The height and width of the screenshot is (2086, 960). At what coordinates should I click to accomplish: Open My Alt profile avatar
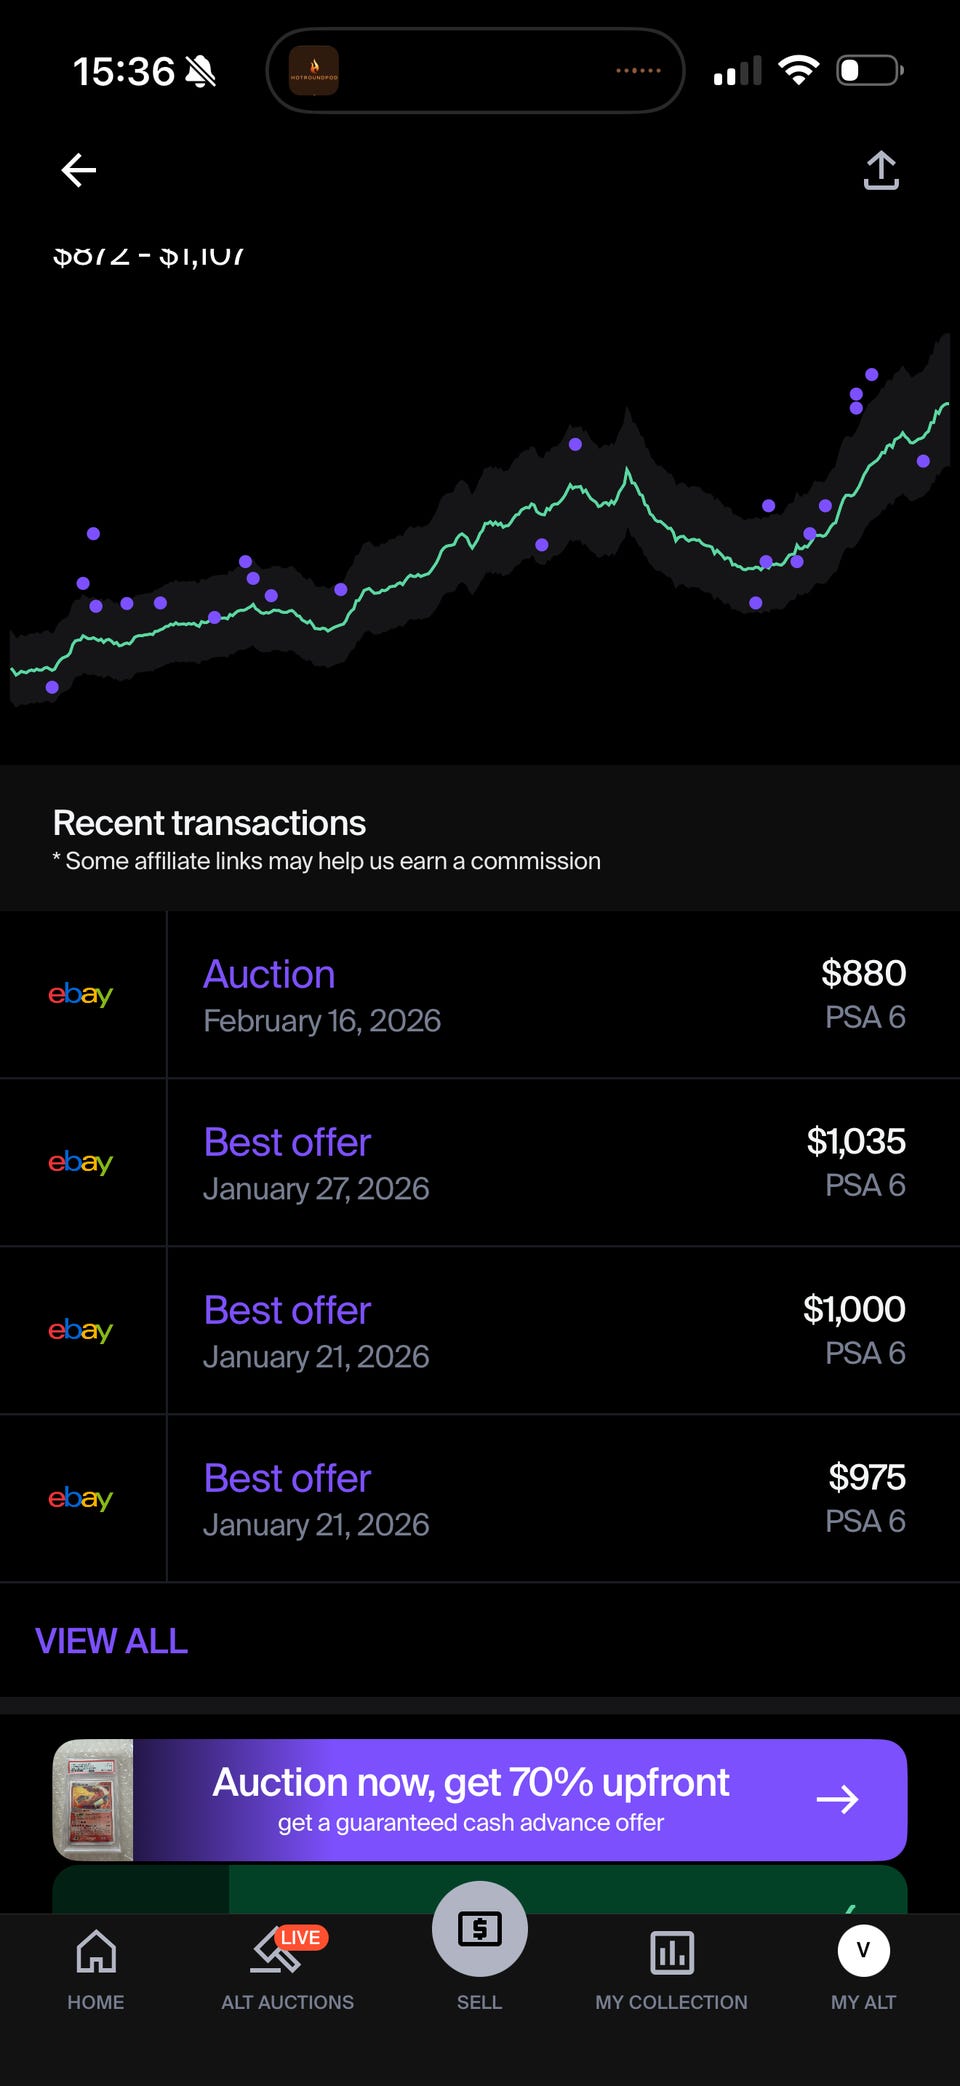[863, 1950]
